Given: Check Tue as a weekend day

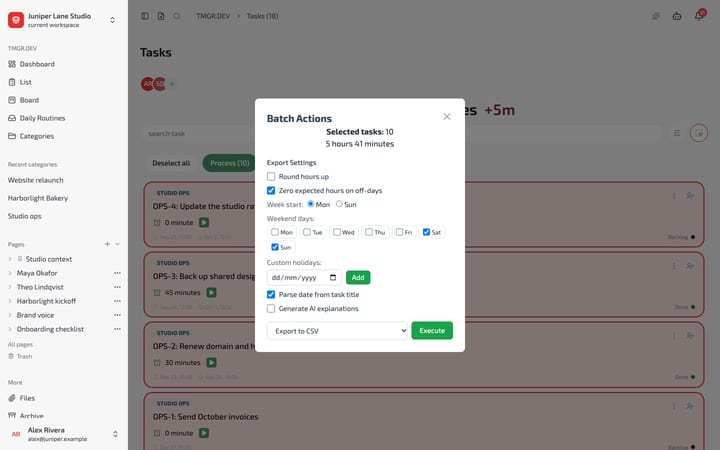Looking at the screenshot, I should point(307,232).
